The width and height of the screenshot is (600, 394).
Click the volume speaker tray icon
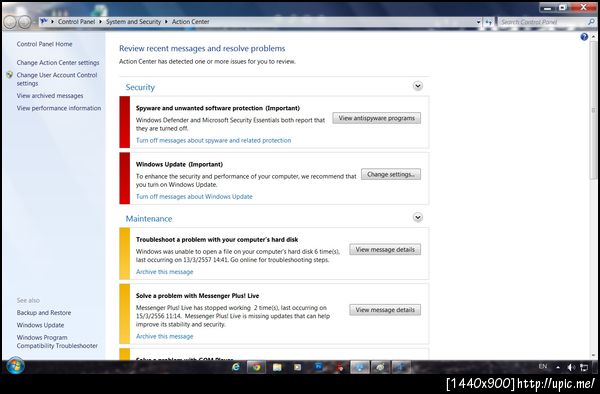(x=571, y=368)
